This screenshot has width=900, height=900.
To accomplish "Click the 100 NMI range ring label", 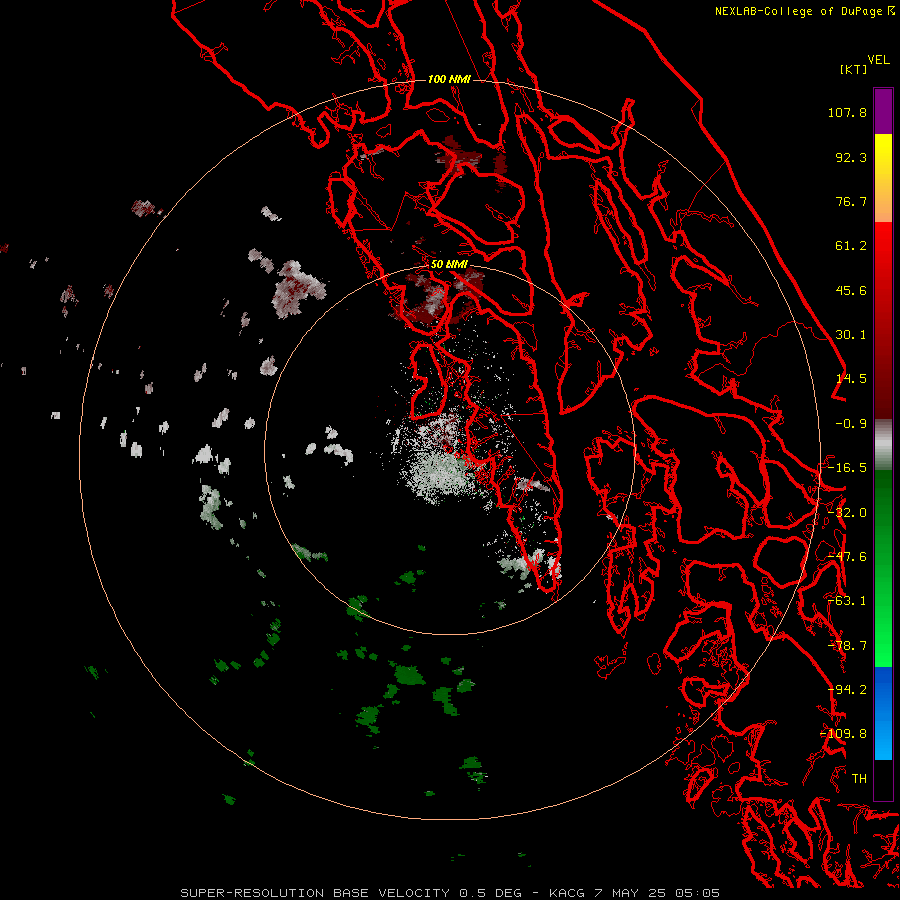I will 449,79.
